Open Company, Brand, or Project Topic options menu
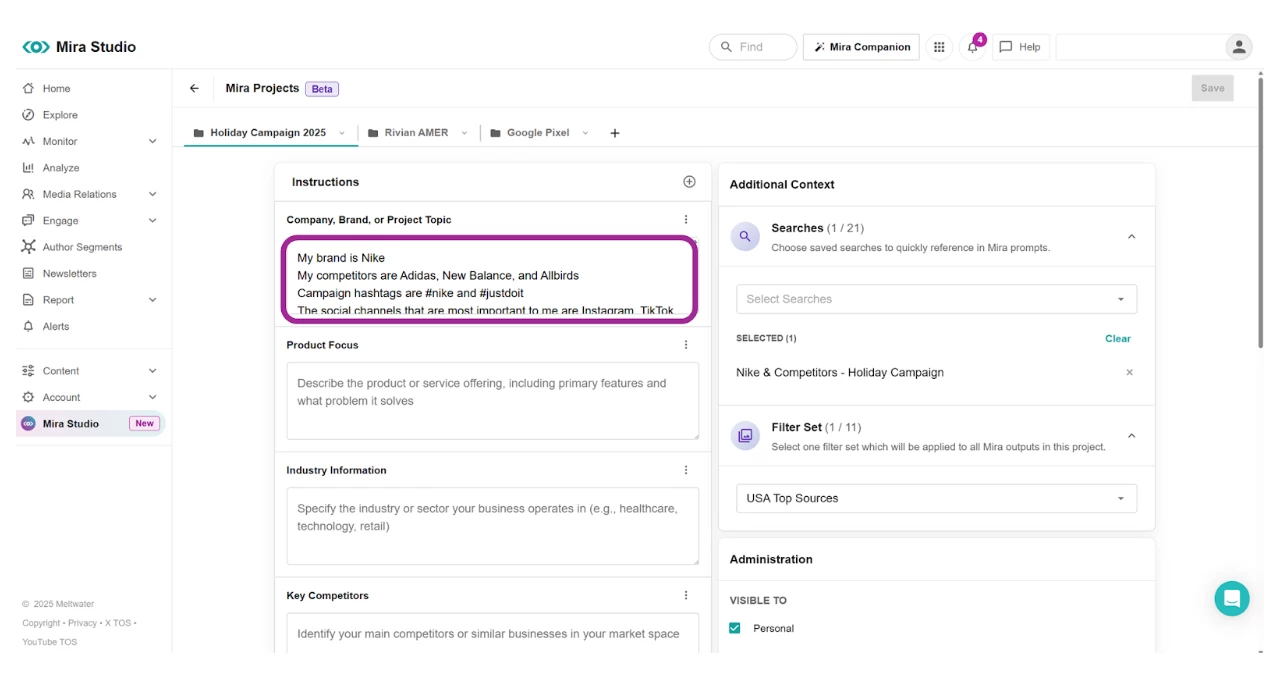This screenshot has width=1280, height=690. pyautogui.click(x=686, y=220)
